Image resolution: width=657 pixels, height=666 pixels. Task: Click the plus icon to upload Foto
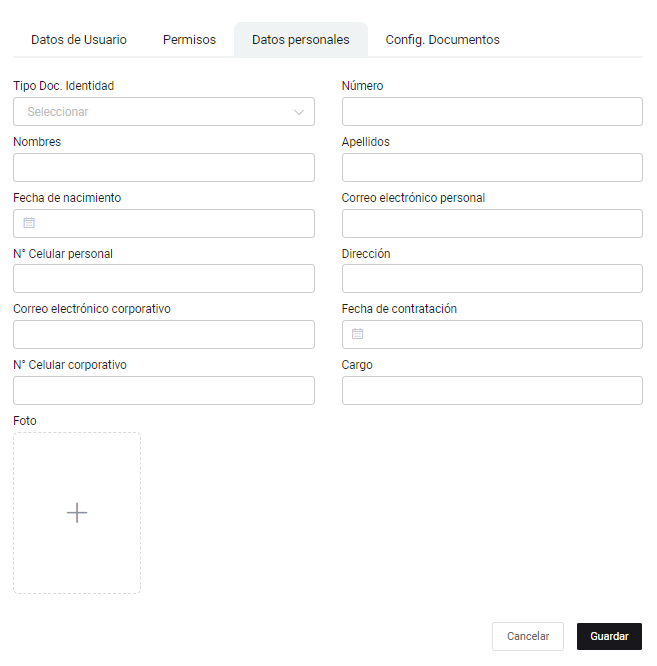click(77, 513)
